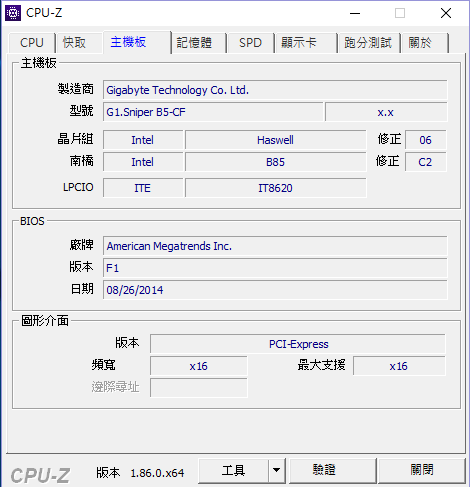Viewport: 470px width, 487px height.
Task: Click the 頻寬 link width value x16
Action: point(199,366)
